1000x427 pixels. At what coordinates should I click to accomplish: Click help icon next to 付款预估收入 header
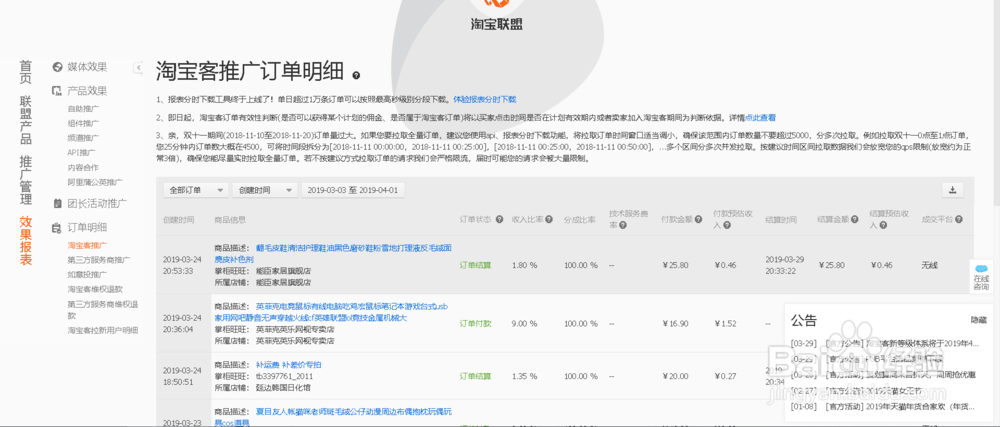[726, 224]
